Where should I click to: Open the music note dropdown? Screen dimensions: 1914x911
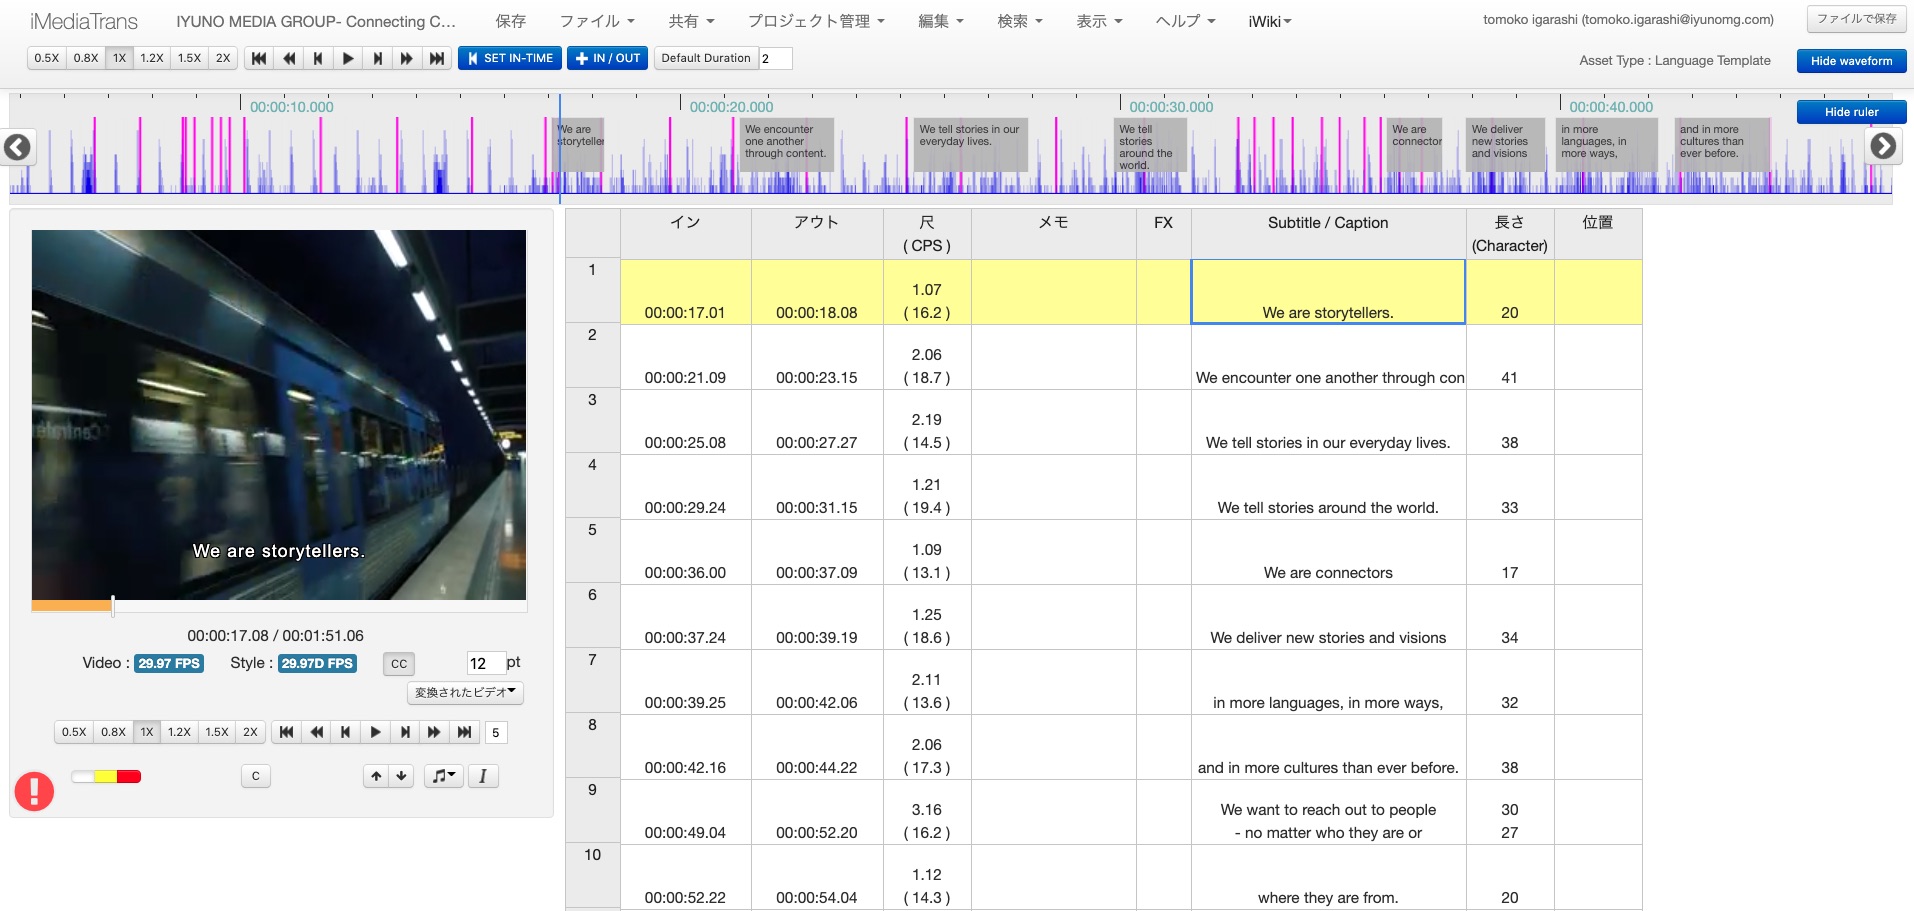444,776
